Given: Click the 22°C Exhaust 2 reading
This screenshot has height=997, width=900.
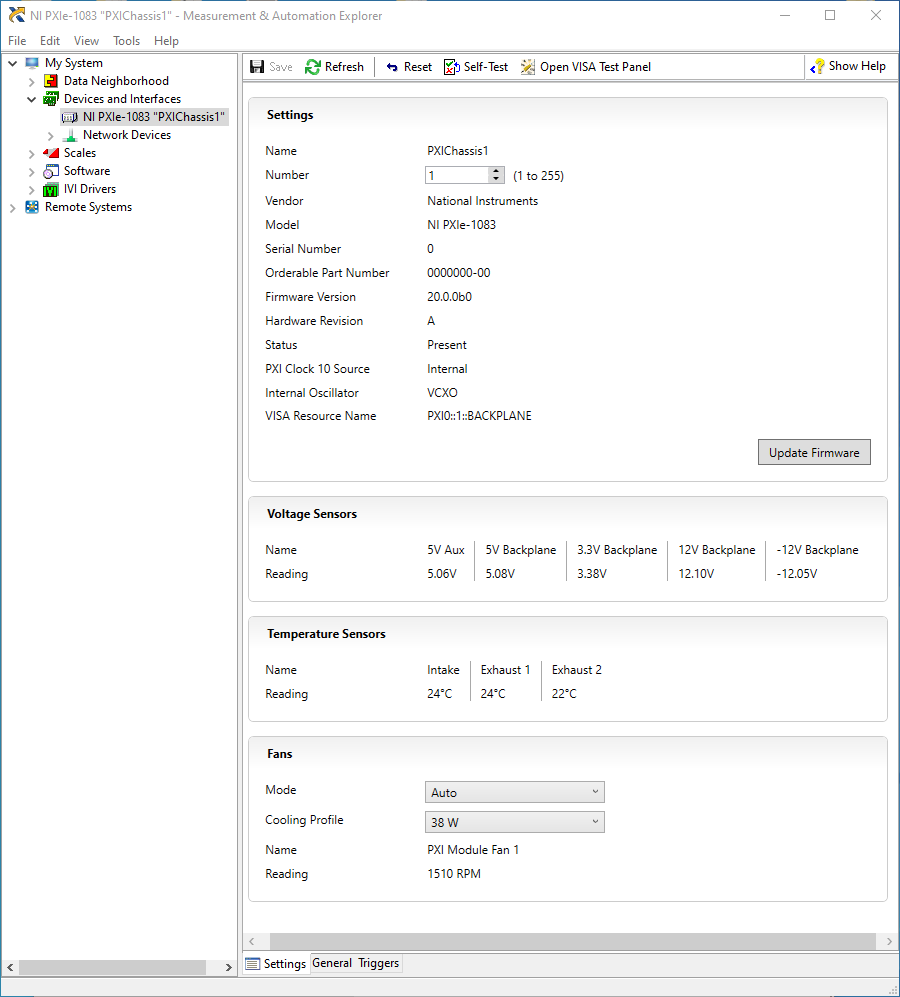Looking at the screenshot, I should tap(564, 694).
